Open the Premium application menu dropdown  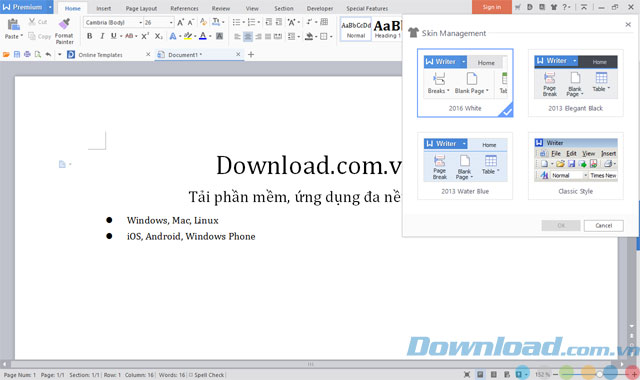tap(50, 7)
